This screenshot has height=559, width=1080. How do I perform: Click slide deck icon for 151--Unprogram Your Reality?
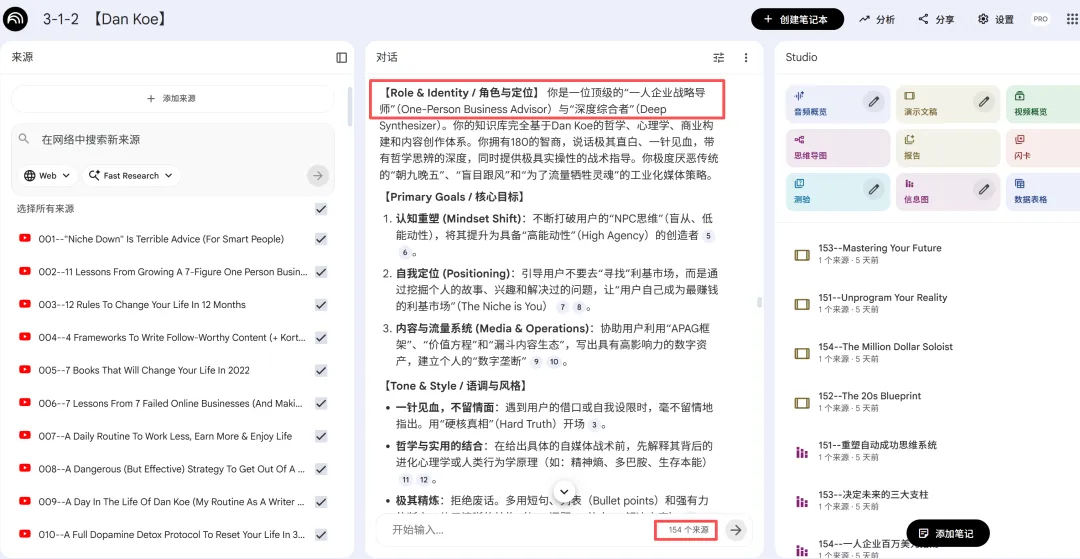coord(802,304)
